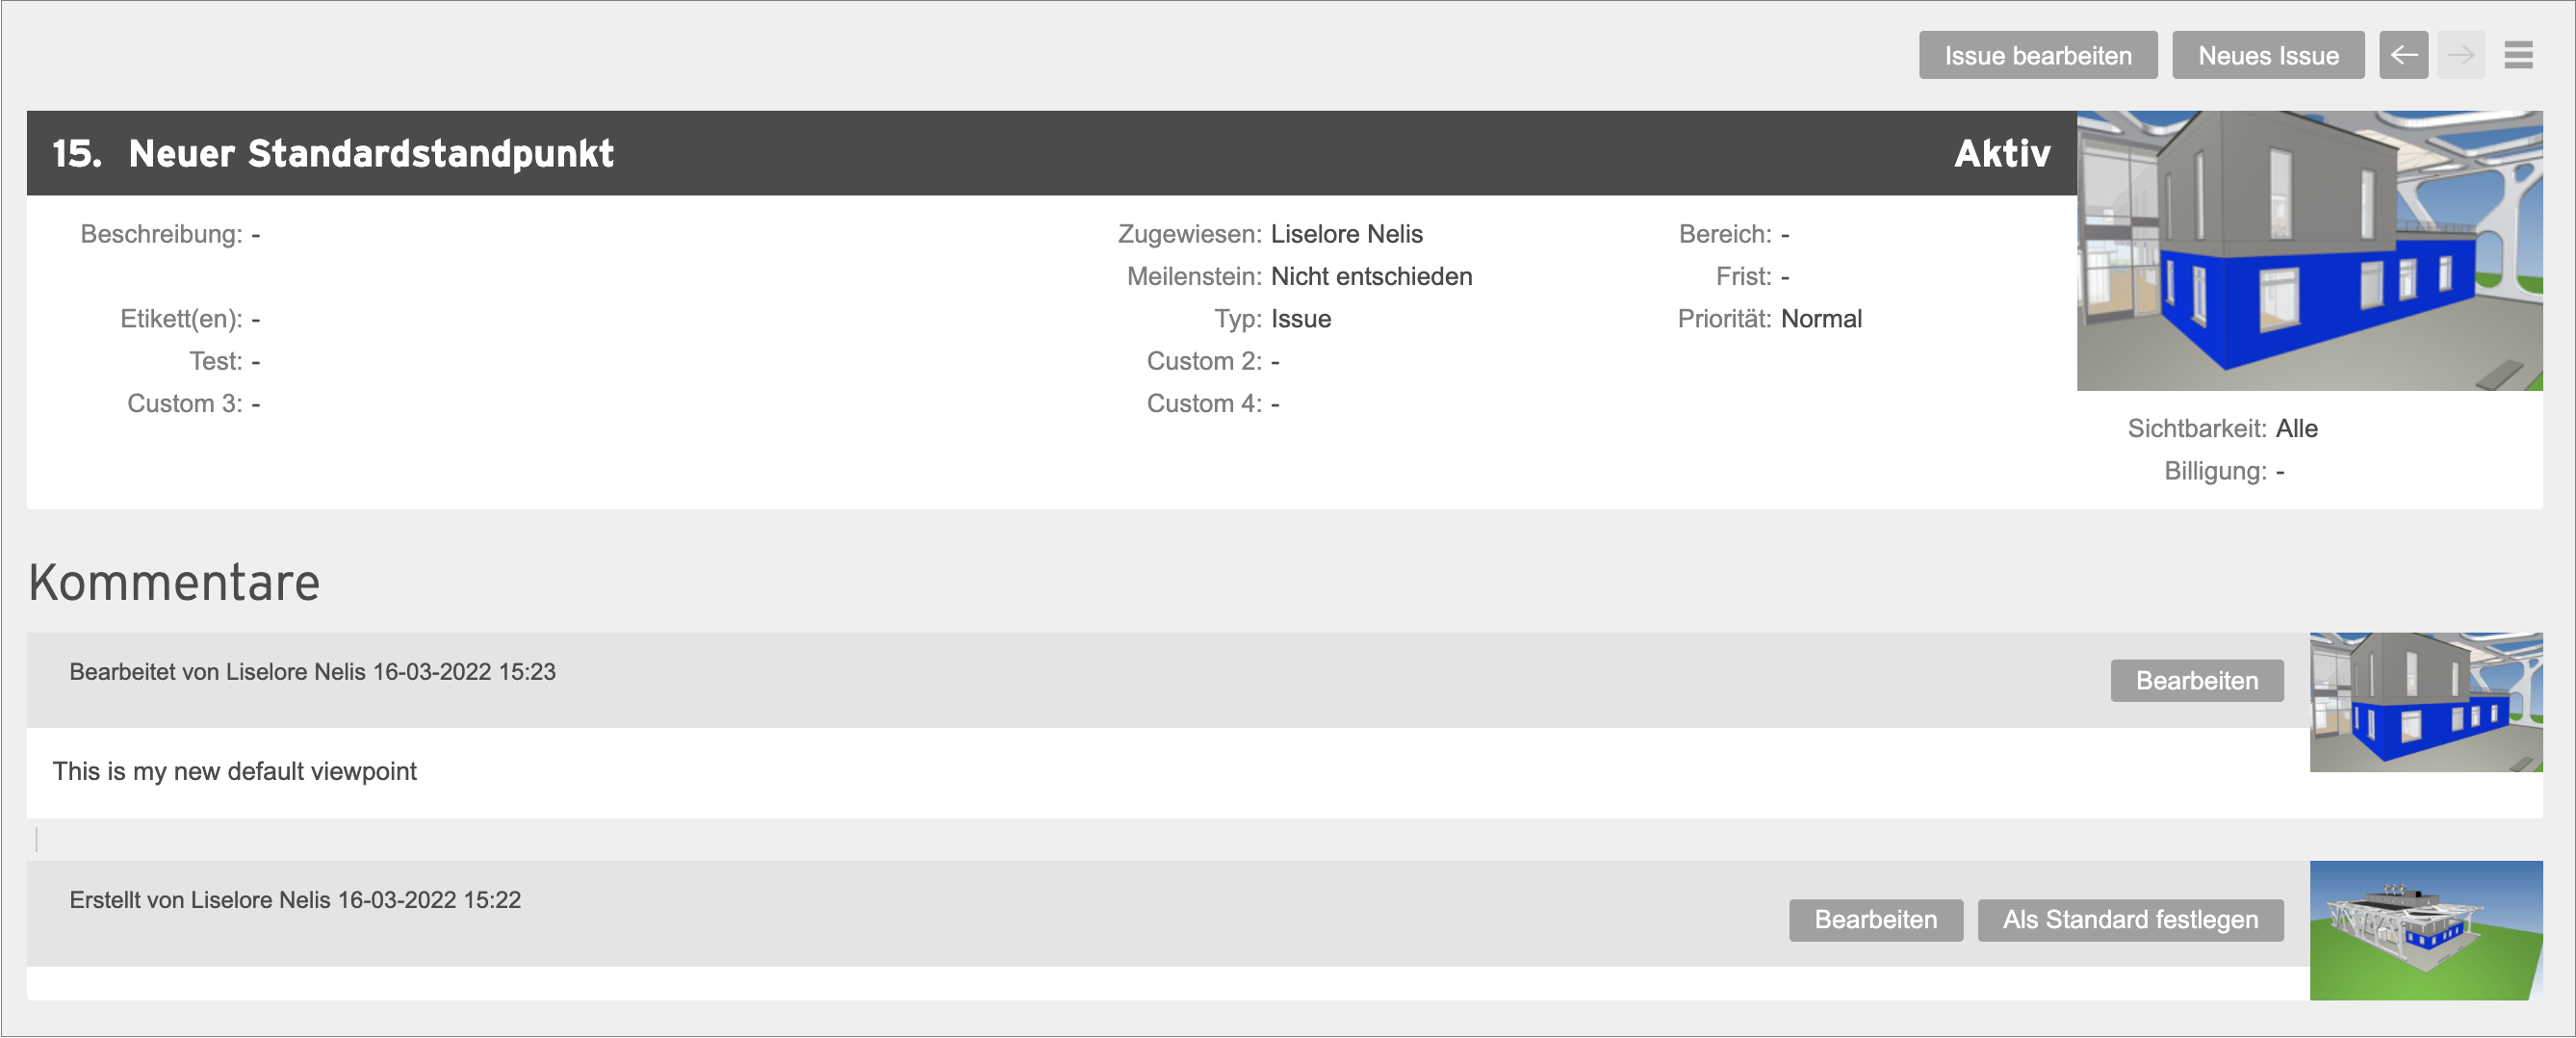Create a new issue with Neues Issue
Viewport: 2576px width, 1038px height.
[2268, 55]
